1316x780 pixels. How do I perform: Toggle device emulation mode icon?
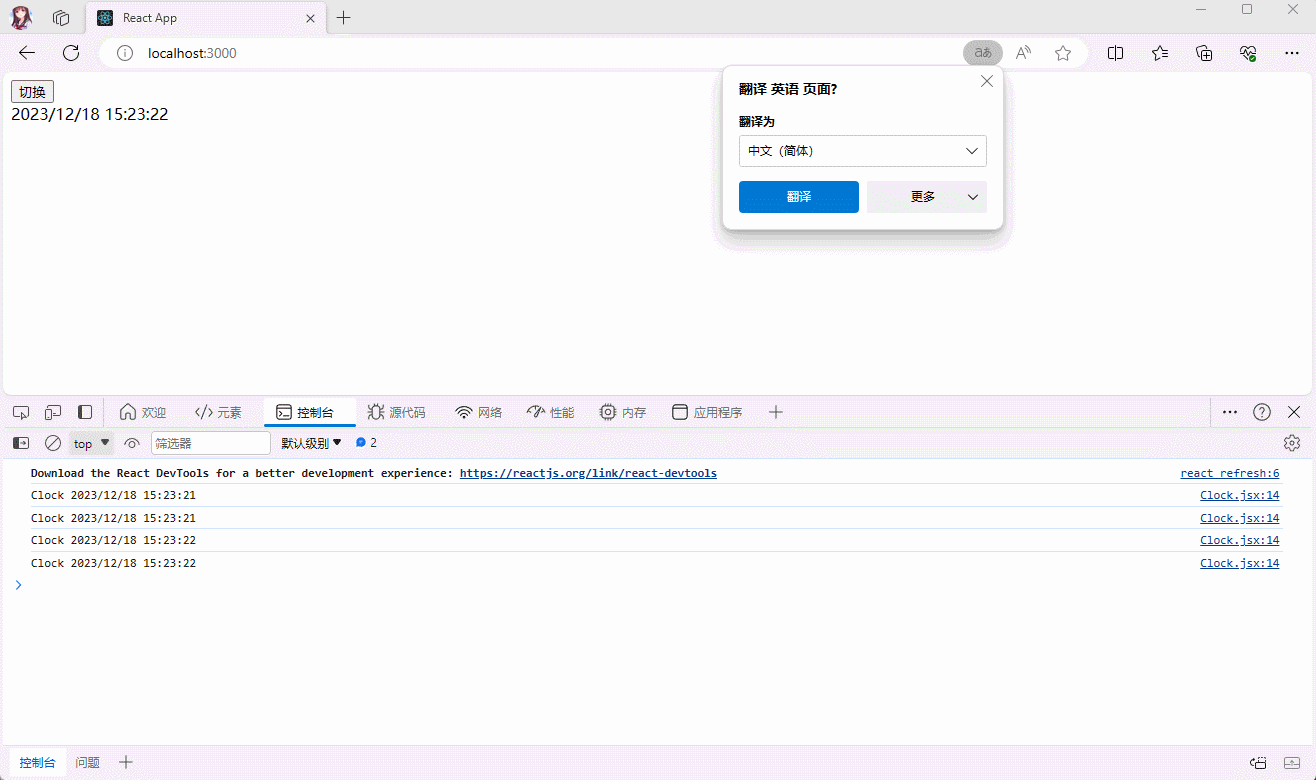coord(53,412)
